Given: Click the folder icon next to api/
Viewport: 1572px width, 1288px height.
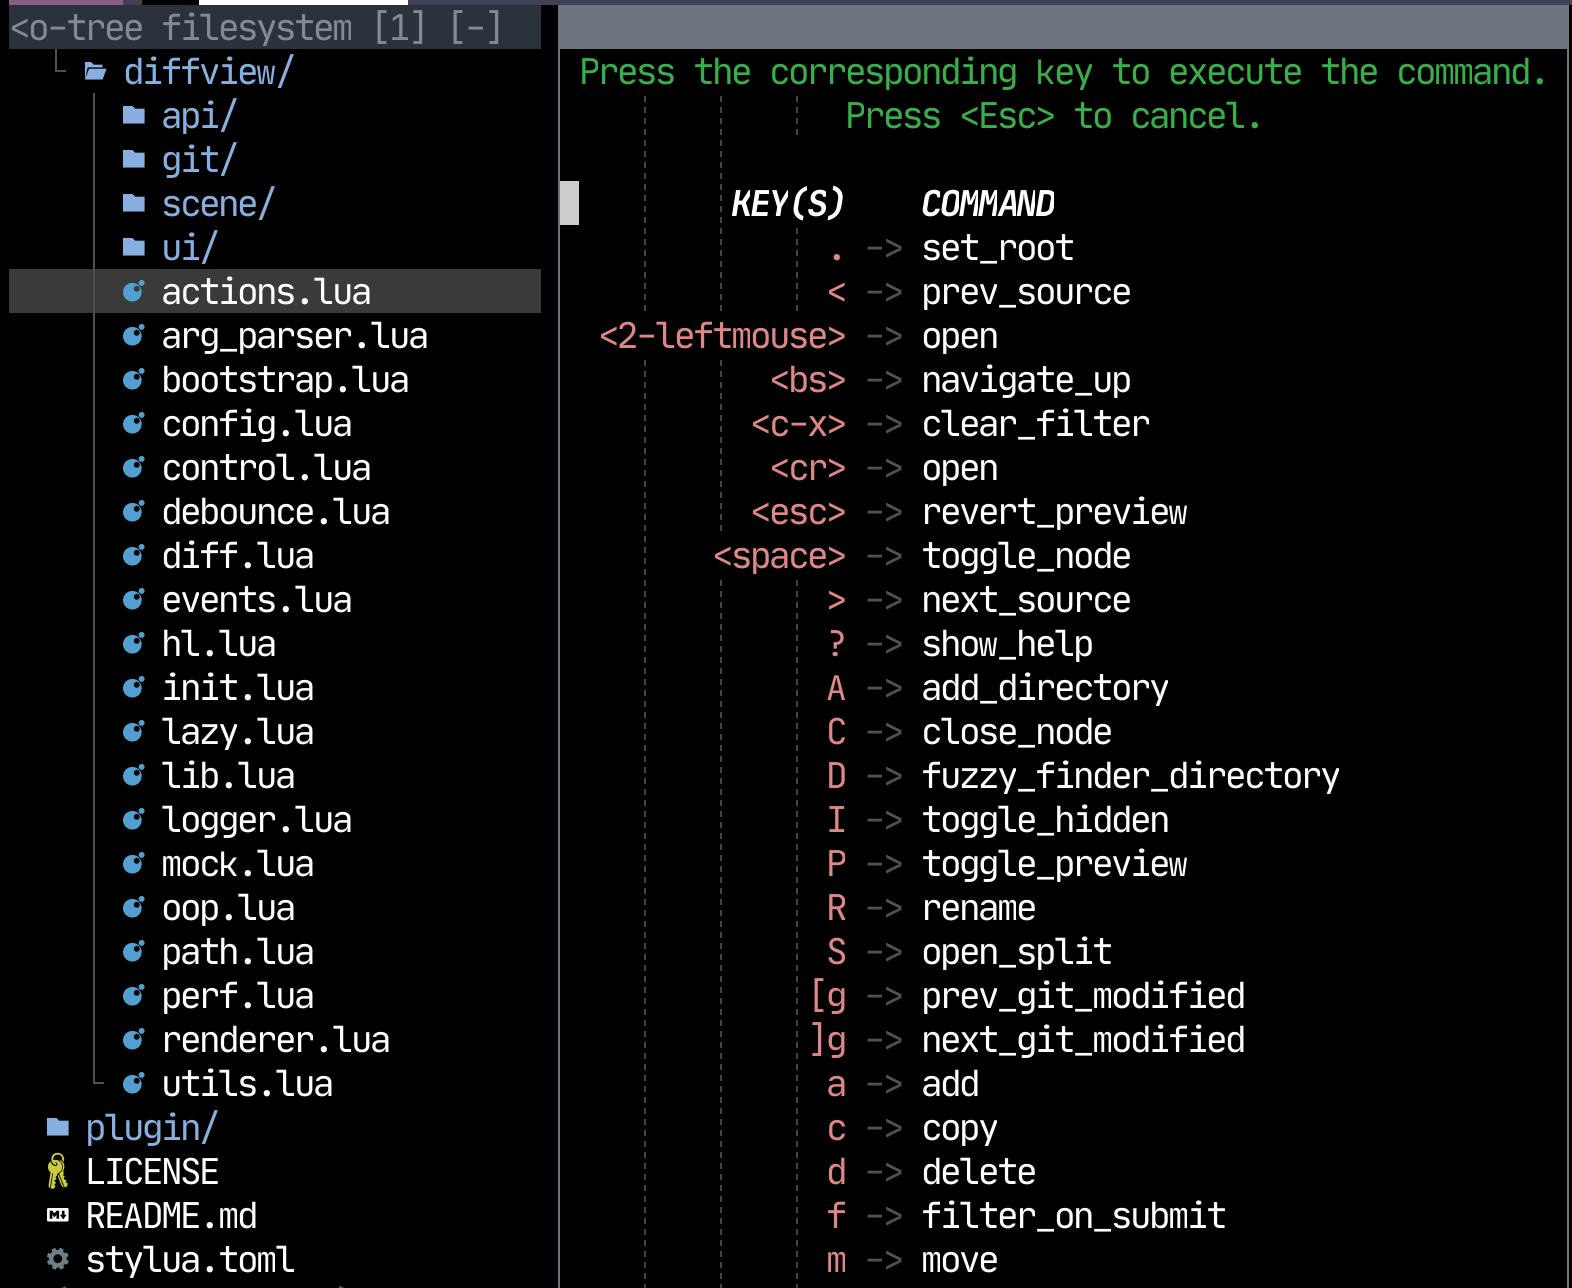Looking at the screenshot, I should click(x=134, y=116).
